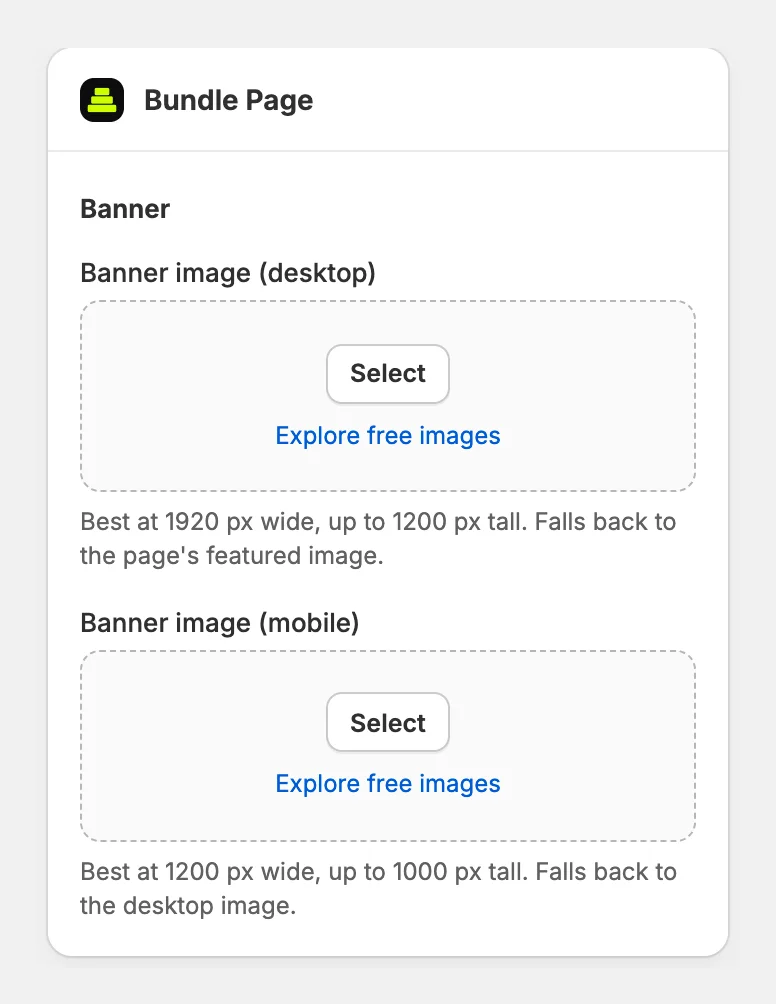
Task: Click the Banner section heading
Action: (x=125, y=209)
